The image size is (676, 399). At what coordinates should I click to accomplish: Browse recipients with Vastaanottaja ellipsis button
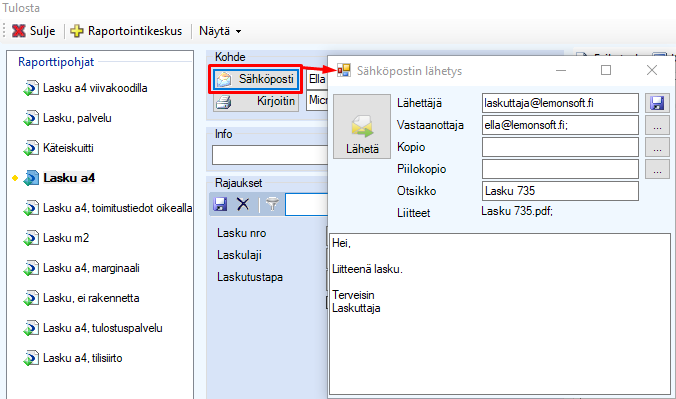[657, 125]
